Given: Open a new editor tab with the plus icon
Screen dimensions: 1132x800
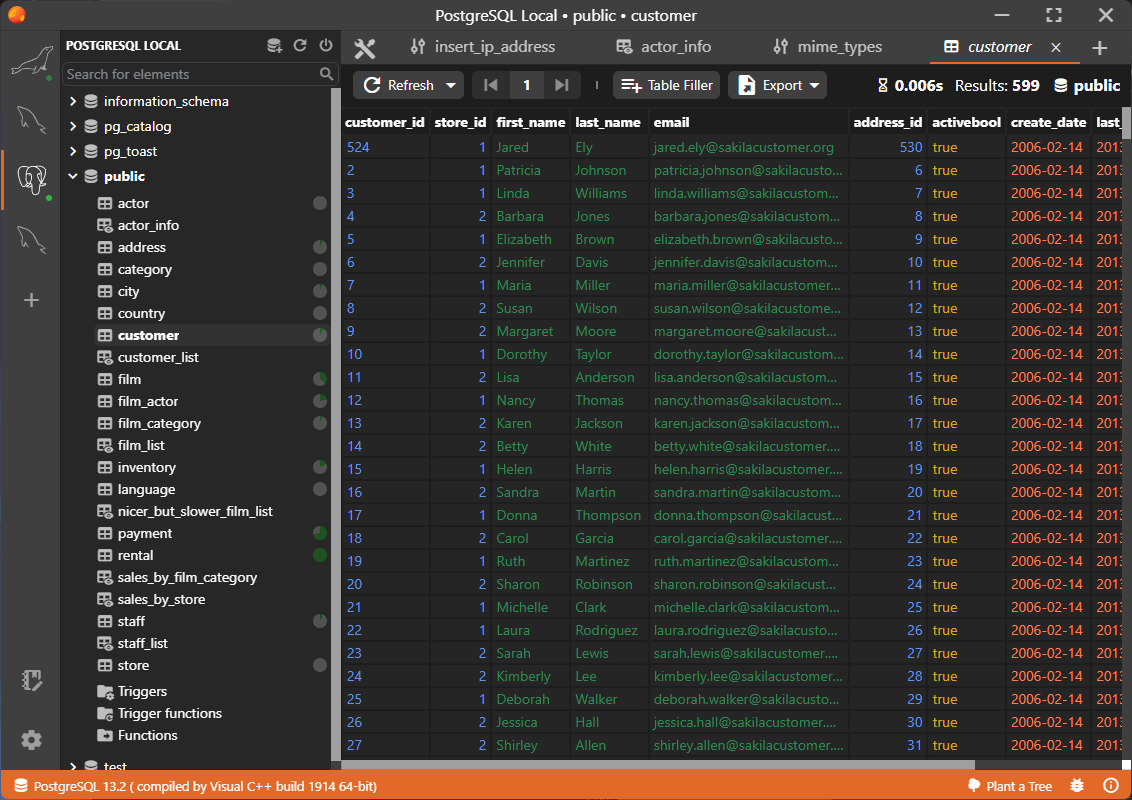Looking at the screenshot, I should point(1100,47).
